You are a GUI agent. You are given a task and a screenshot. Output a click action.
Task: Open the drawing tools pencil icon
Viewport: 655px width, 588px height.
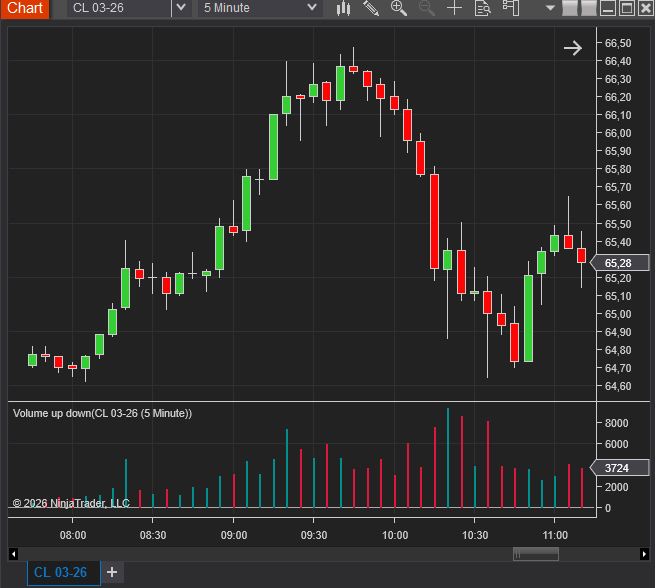371,8
